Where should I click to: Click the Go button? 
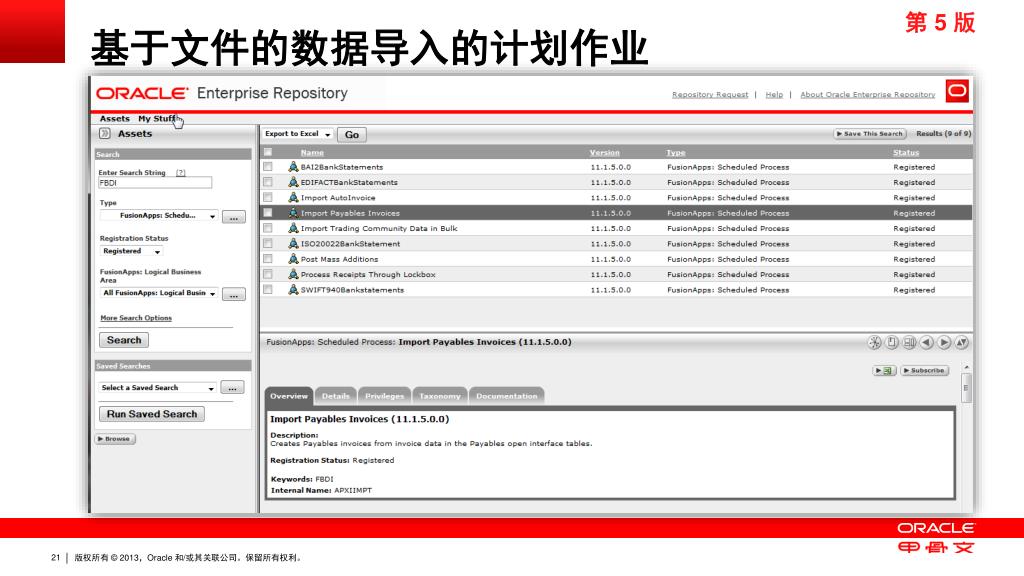(x=352, y=135)
